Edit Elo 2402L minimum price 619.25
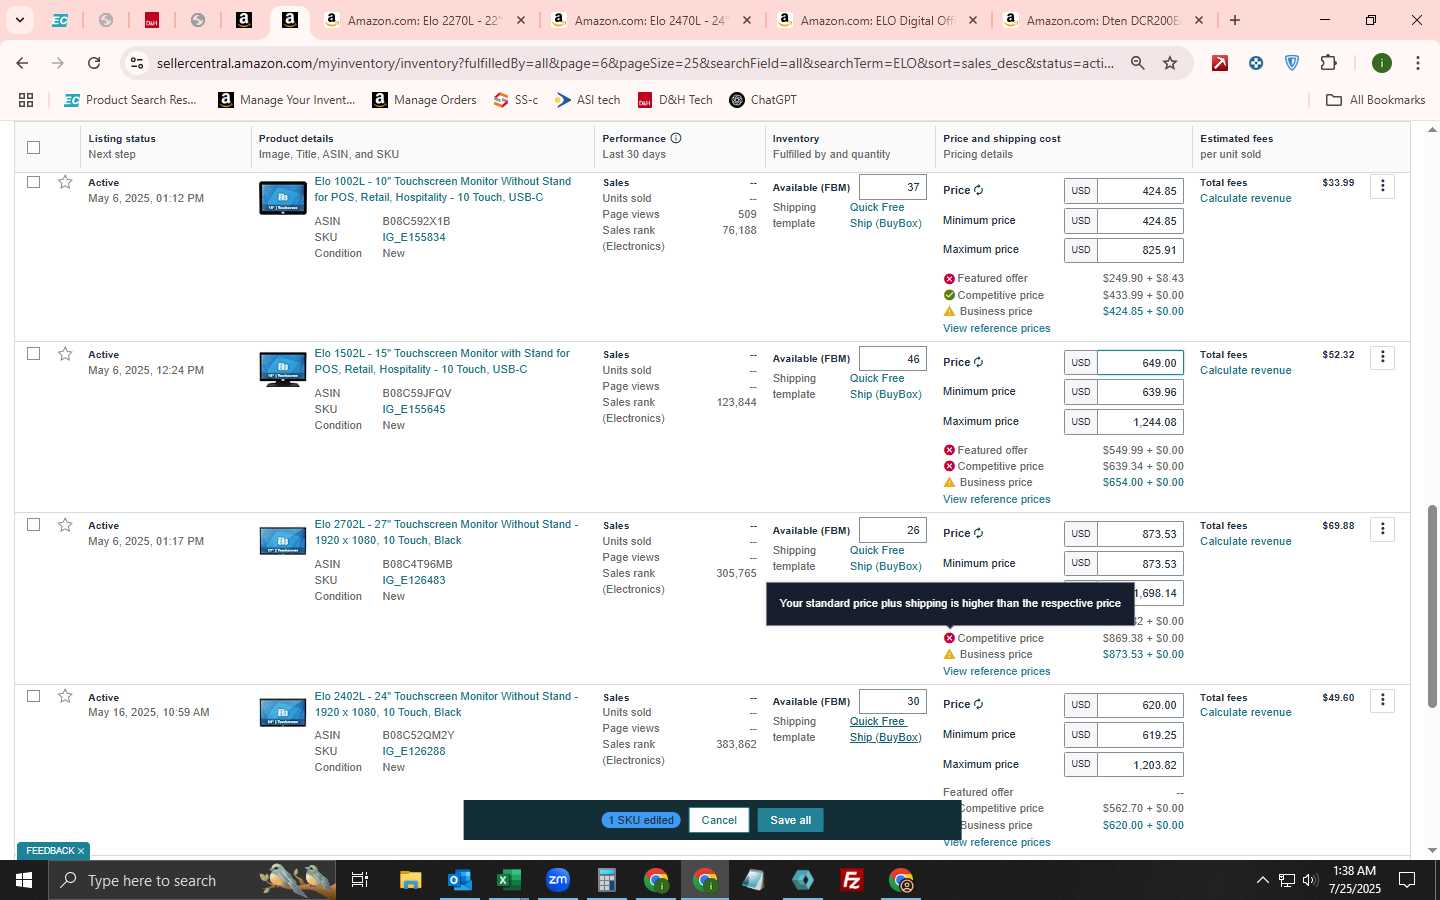The height and width of the screenshot is (900, 1440). [x=1140, y=735]
